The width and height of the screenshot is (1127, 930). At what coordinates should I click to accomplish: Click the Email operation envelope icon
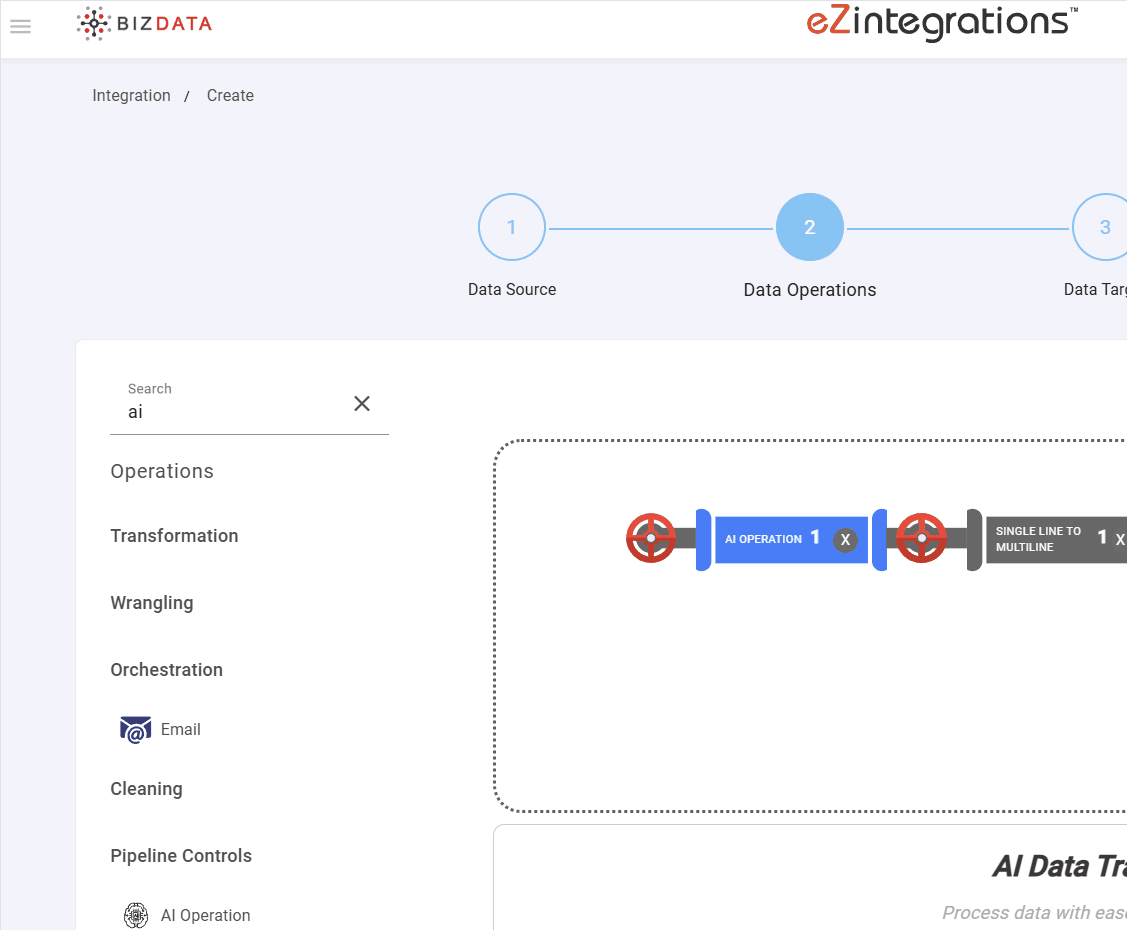tap(136, 730)
